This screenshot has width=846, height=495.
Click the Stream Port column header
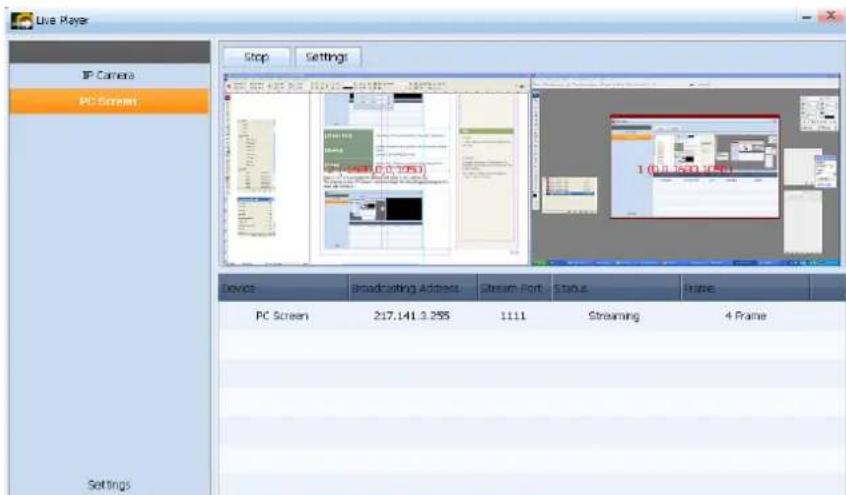[x=514, y=288]
